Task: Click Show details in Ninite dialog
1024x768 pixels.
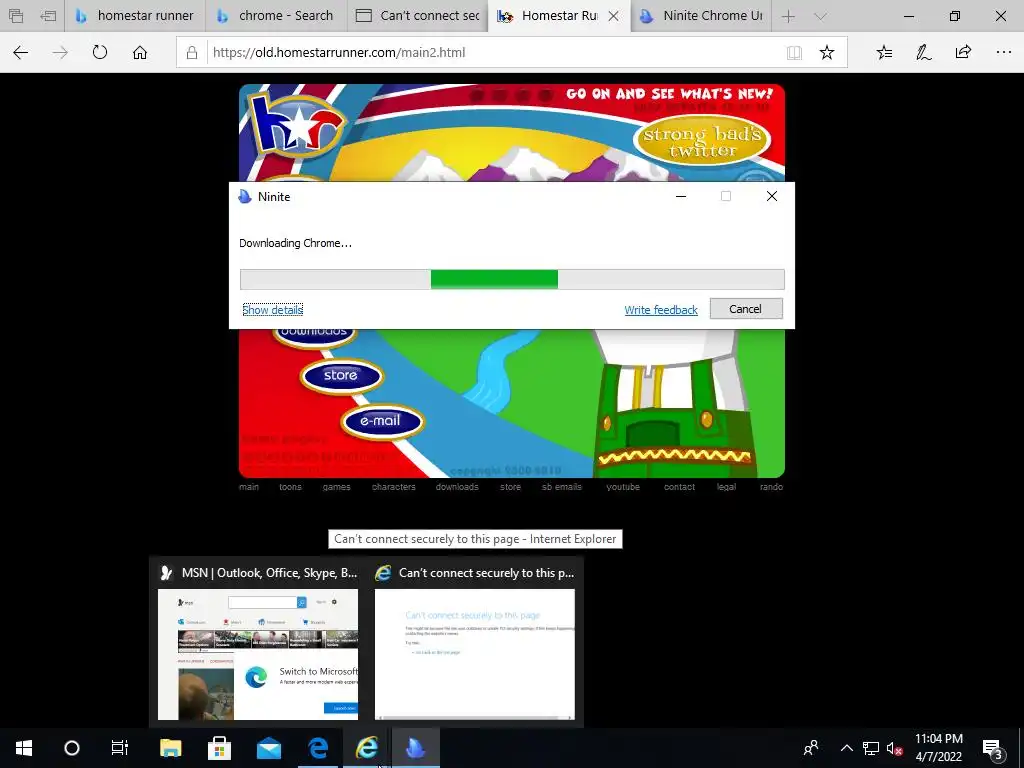Action: 272,310
